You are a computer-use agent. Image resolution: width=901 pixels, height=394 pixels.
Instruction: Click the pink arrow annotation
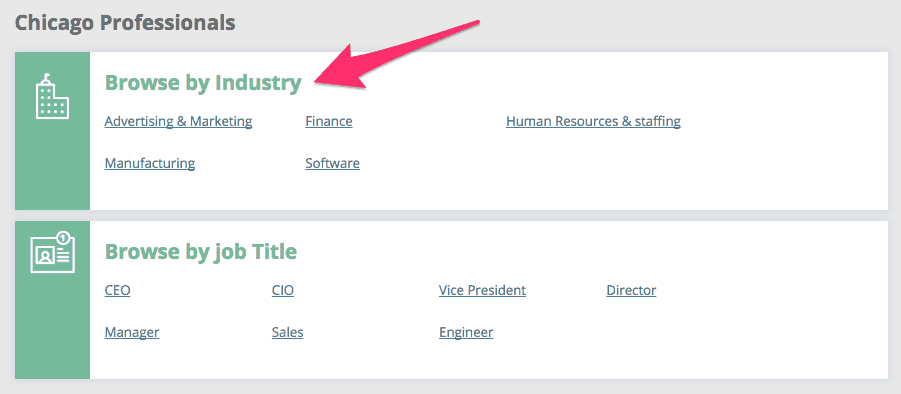395,56
